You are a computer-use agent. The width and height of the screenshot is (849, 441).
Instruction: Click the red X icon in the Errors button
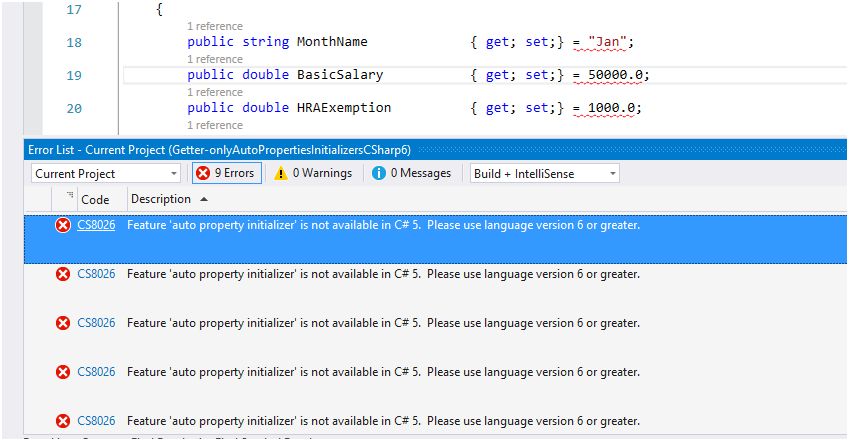203,173
